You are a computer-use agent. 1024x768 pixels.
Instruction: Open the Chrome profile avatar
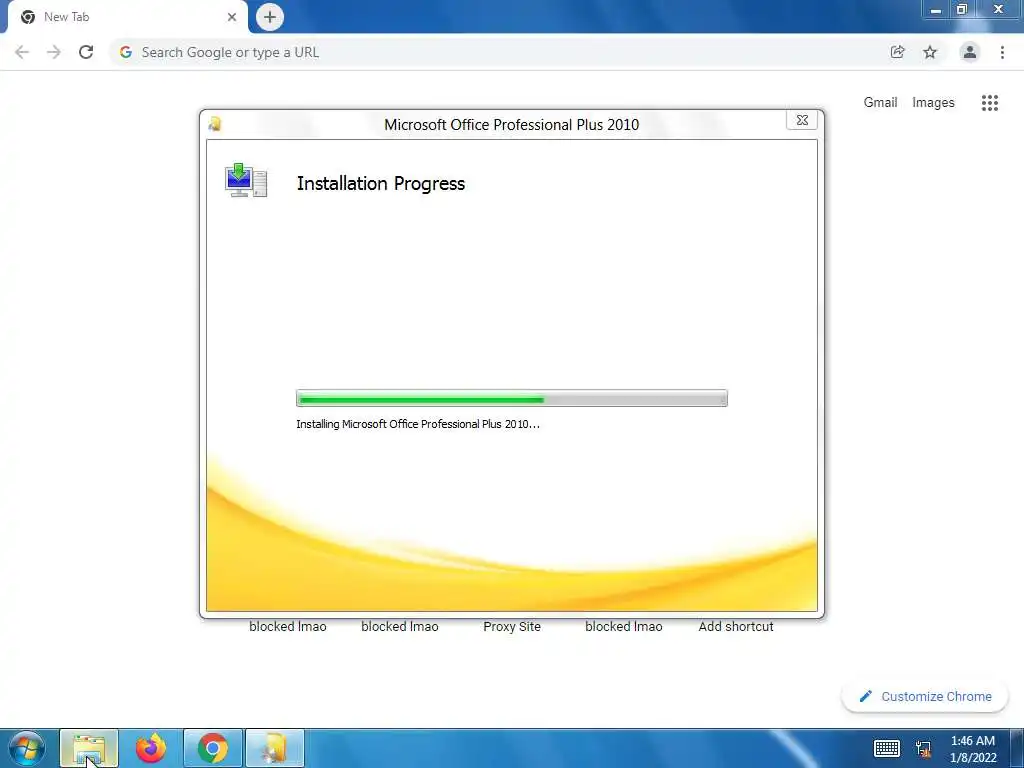[970, 52]
